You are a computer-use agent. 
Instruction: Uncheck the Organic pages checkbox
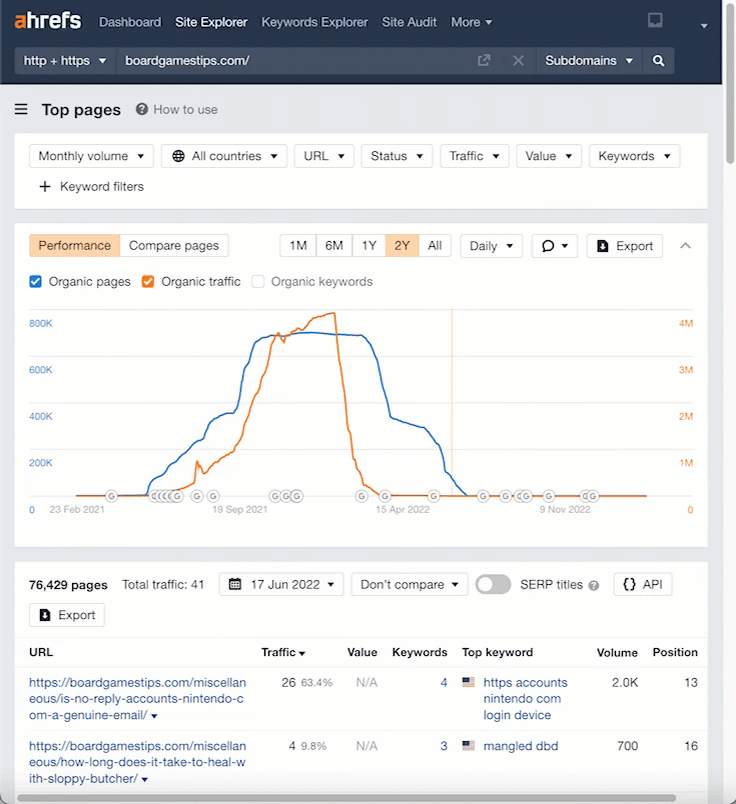[36, 282]
